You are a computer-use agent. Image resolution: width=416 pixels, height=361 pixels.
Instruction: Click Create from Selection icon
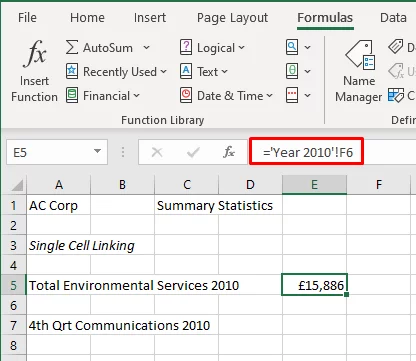396,95
